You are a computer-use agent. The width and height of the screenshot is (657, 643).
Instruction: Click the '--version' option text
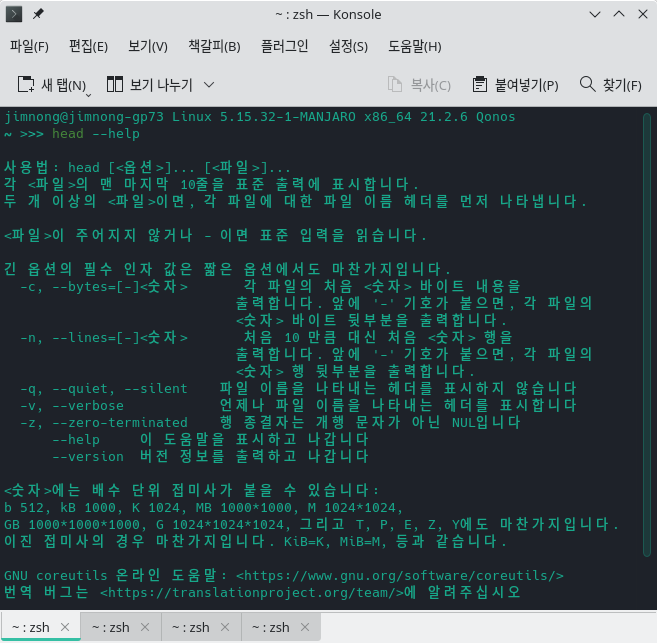click(x=88, y=457)
